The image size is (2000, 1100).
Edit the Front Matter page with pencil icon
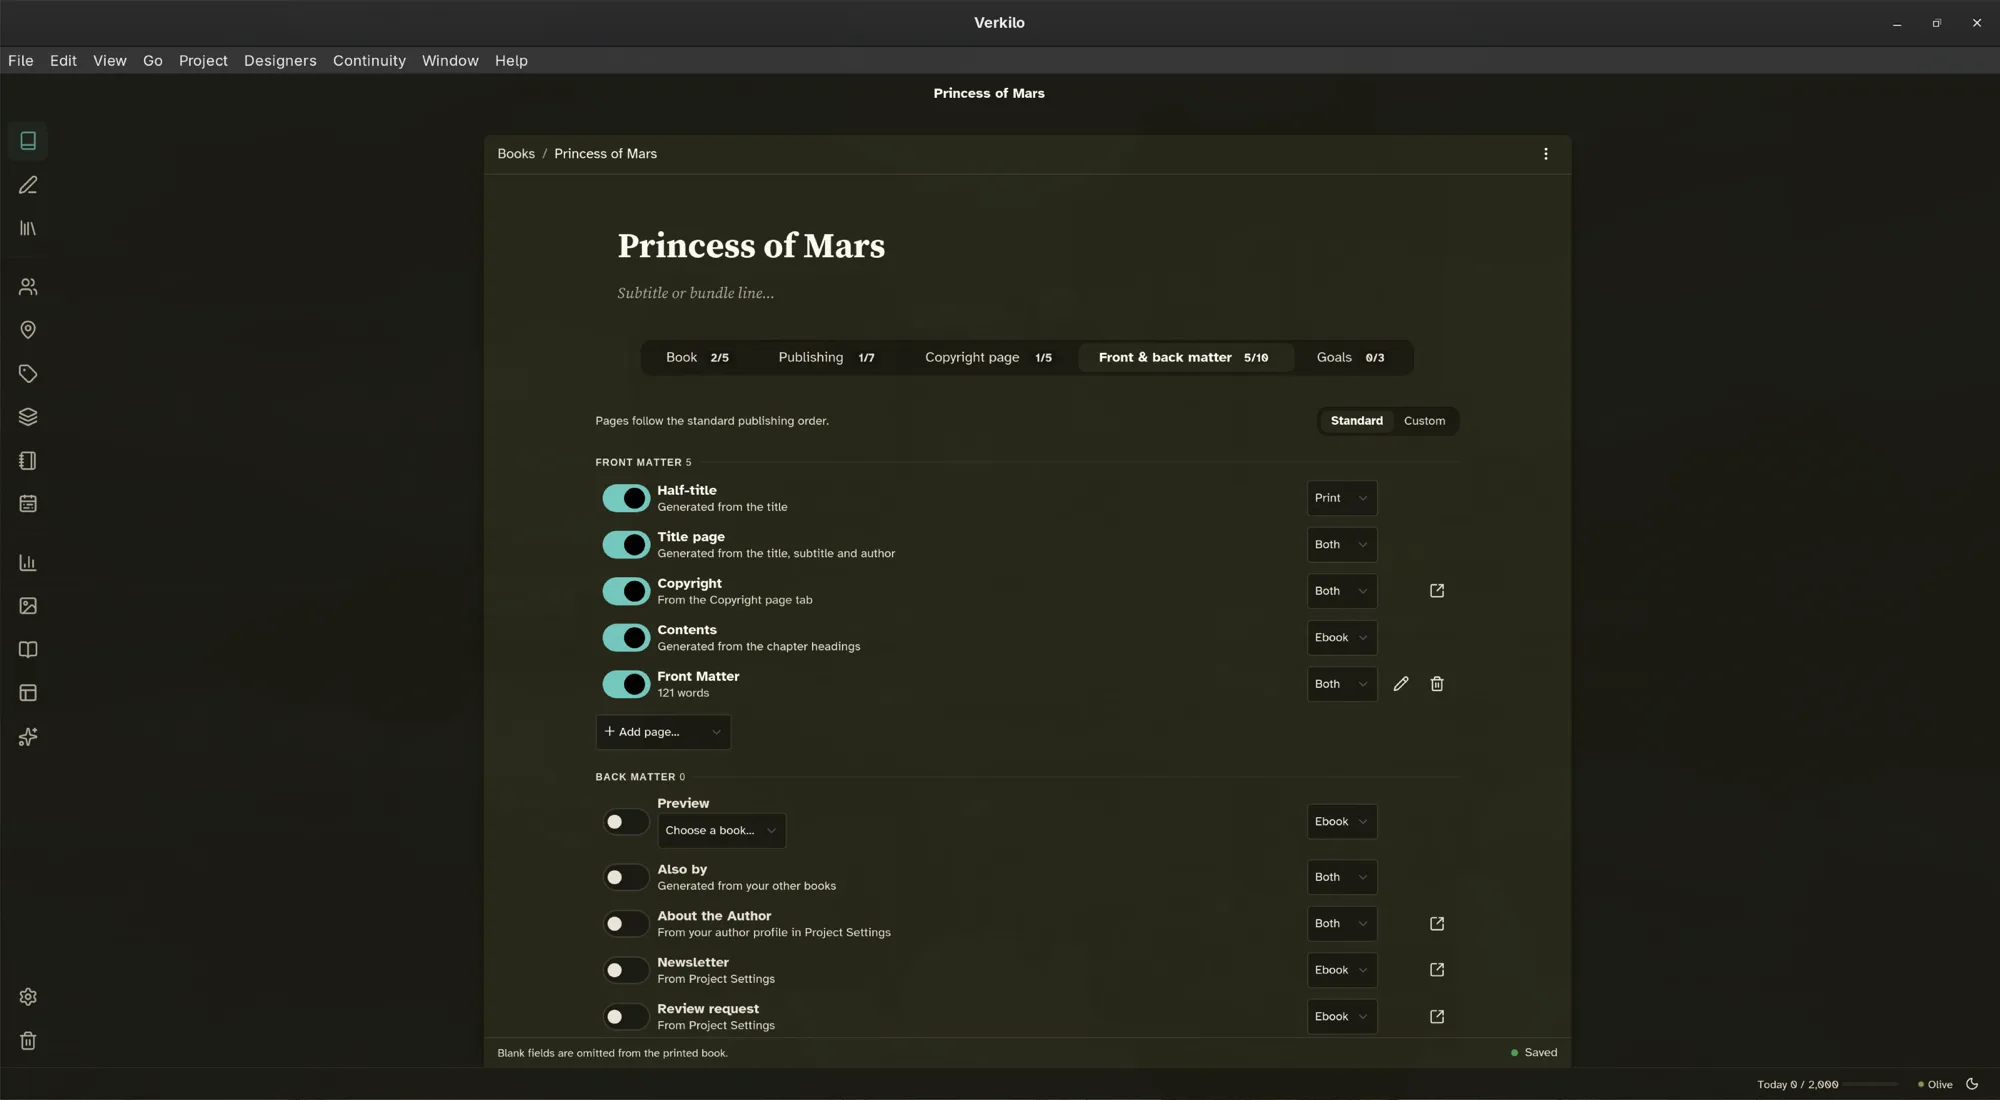pyautogui.click(x=1401, y=684)
